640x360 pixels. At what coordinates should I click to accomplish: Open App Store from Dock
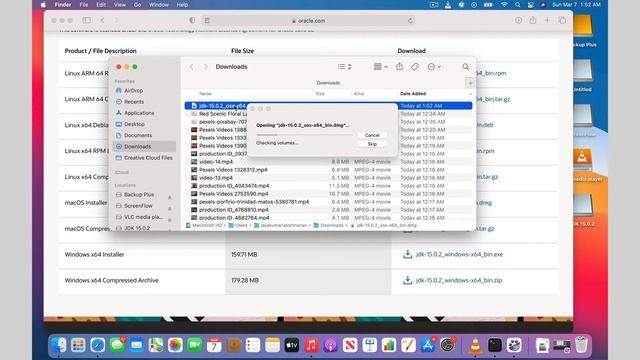click(x=427, y=345)
